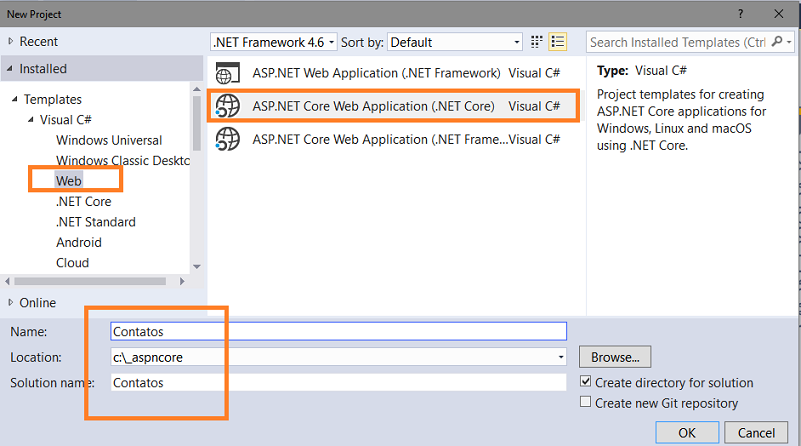This screenshot has width=801, height=446.
Task: Click the OK button
Action: [687, 433]
